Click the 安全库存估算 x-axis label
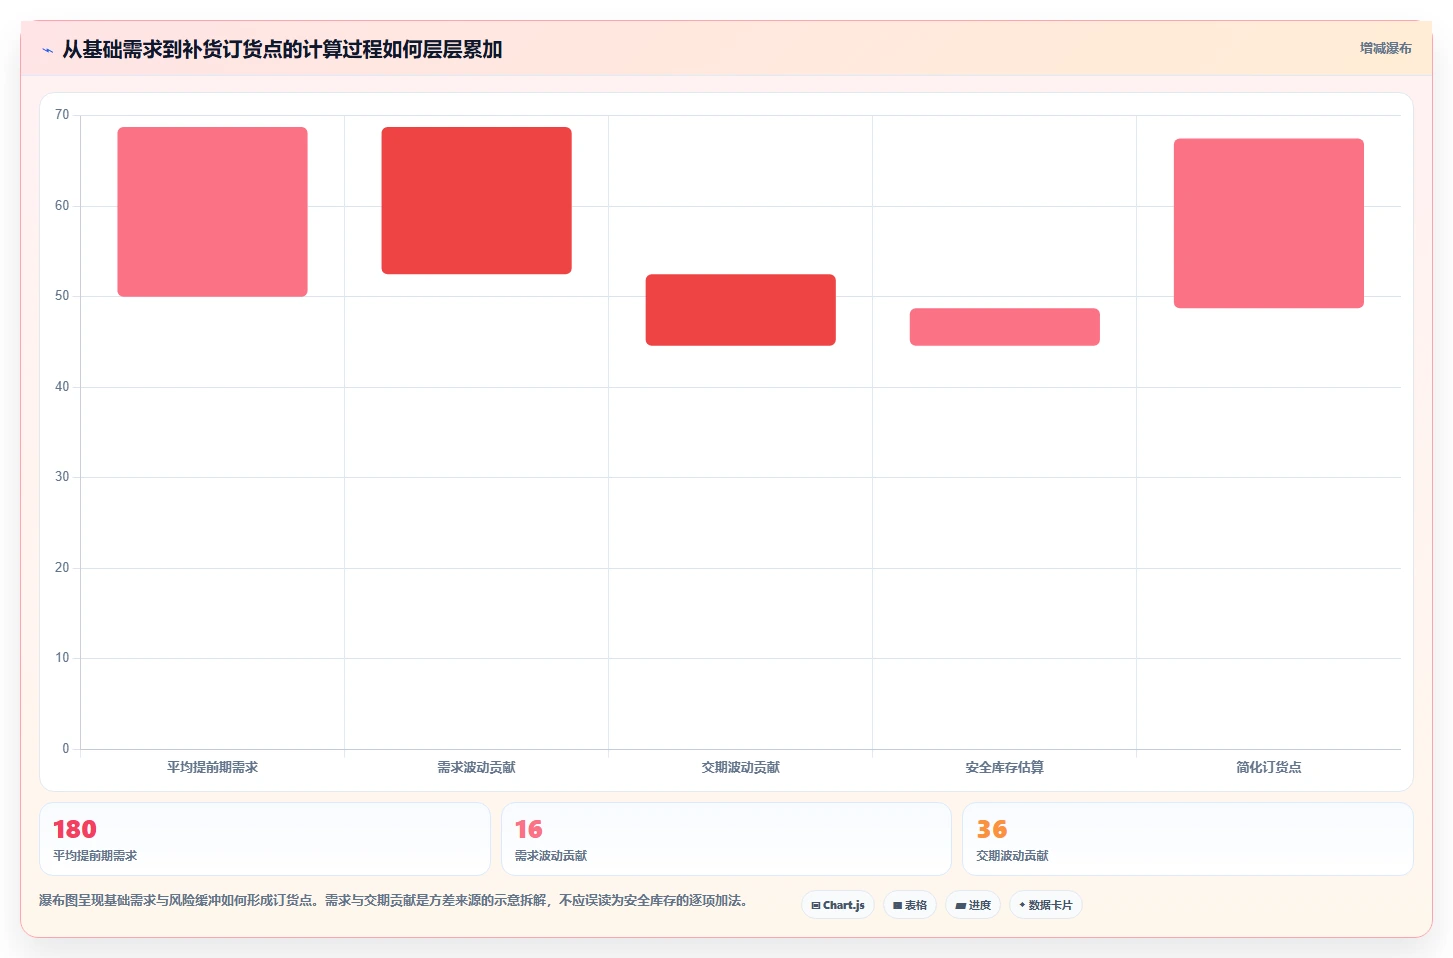Screen dimensions: 1453x958 coord(1004,767)
